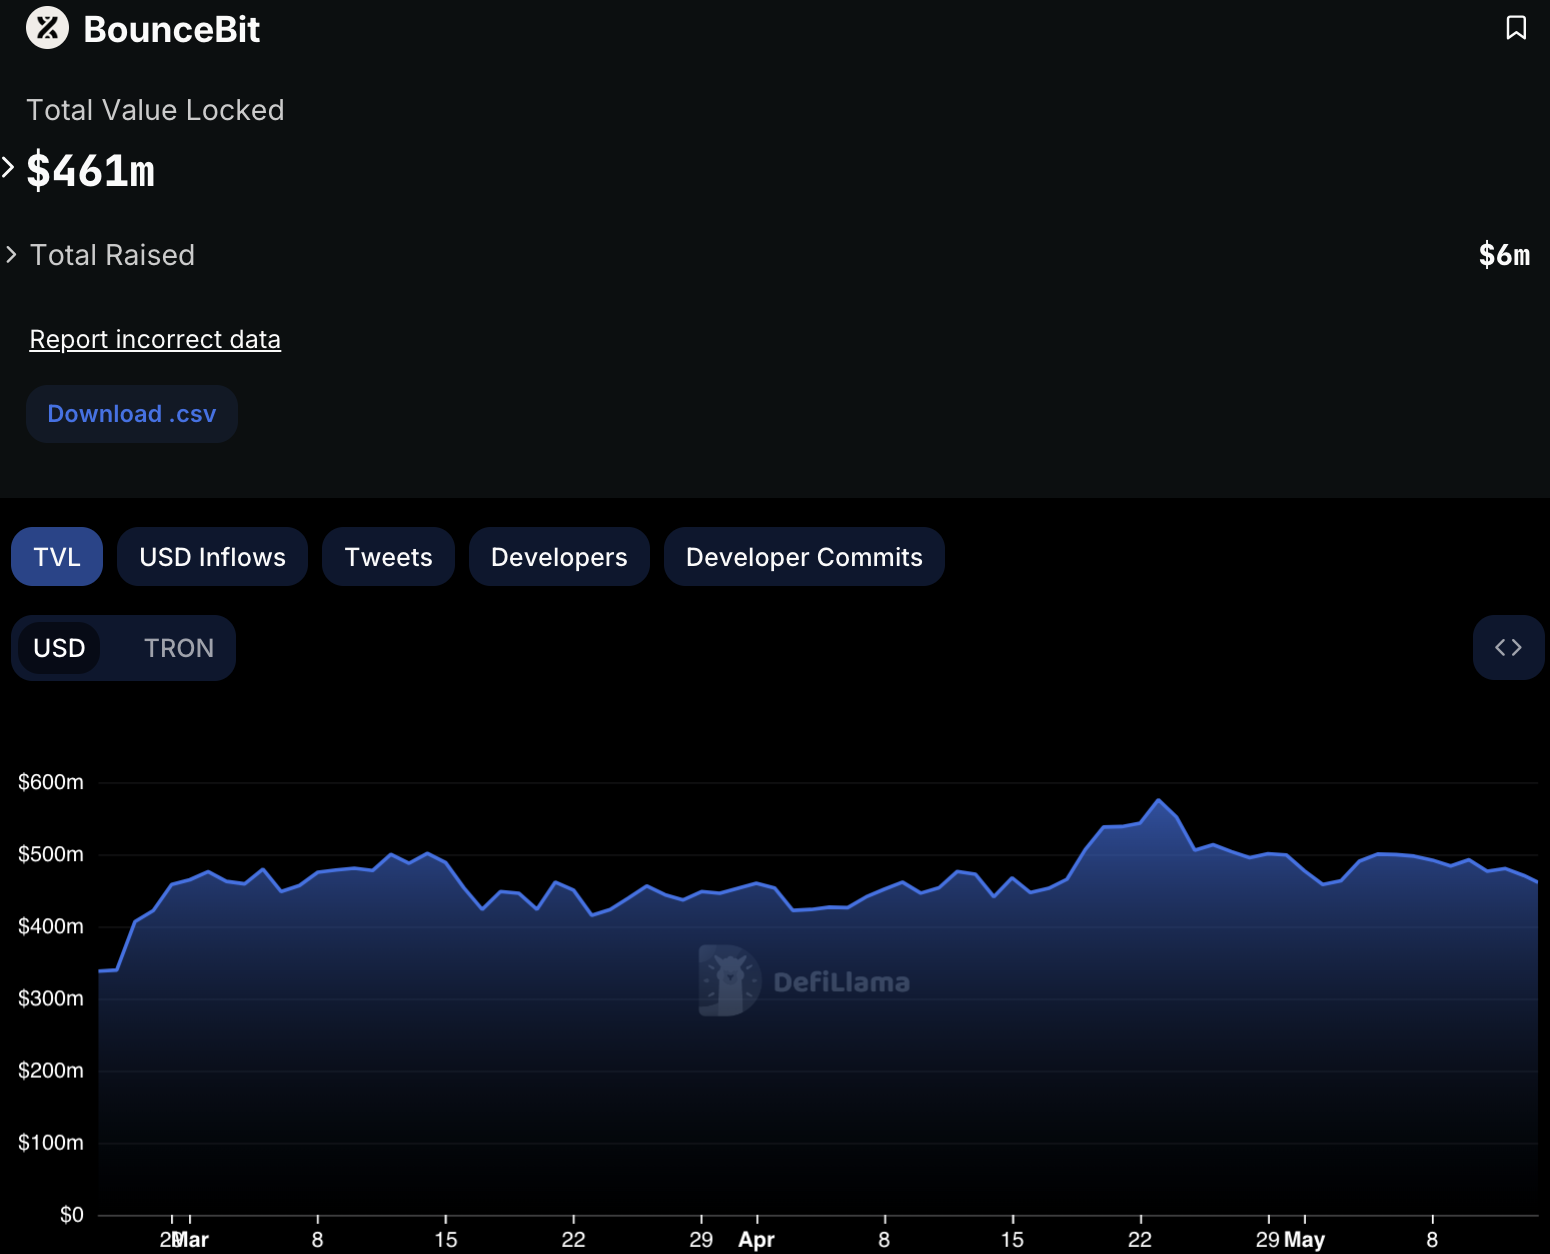Select the TVL chart tab
Screen dimensions: 1550x1254
click(57, 557)
